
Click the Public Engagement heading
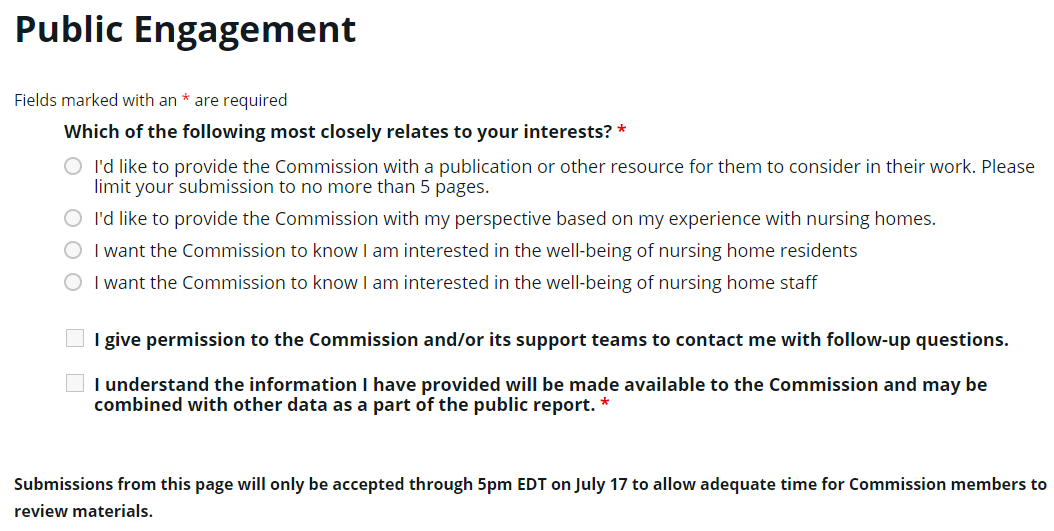point(185,30)
